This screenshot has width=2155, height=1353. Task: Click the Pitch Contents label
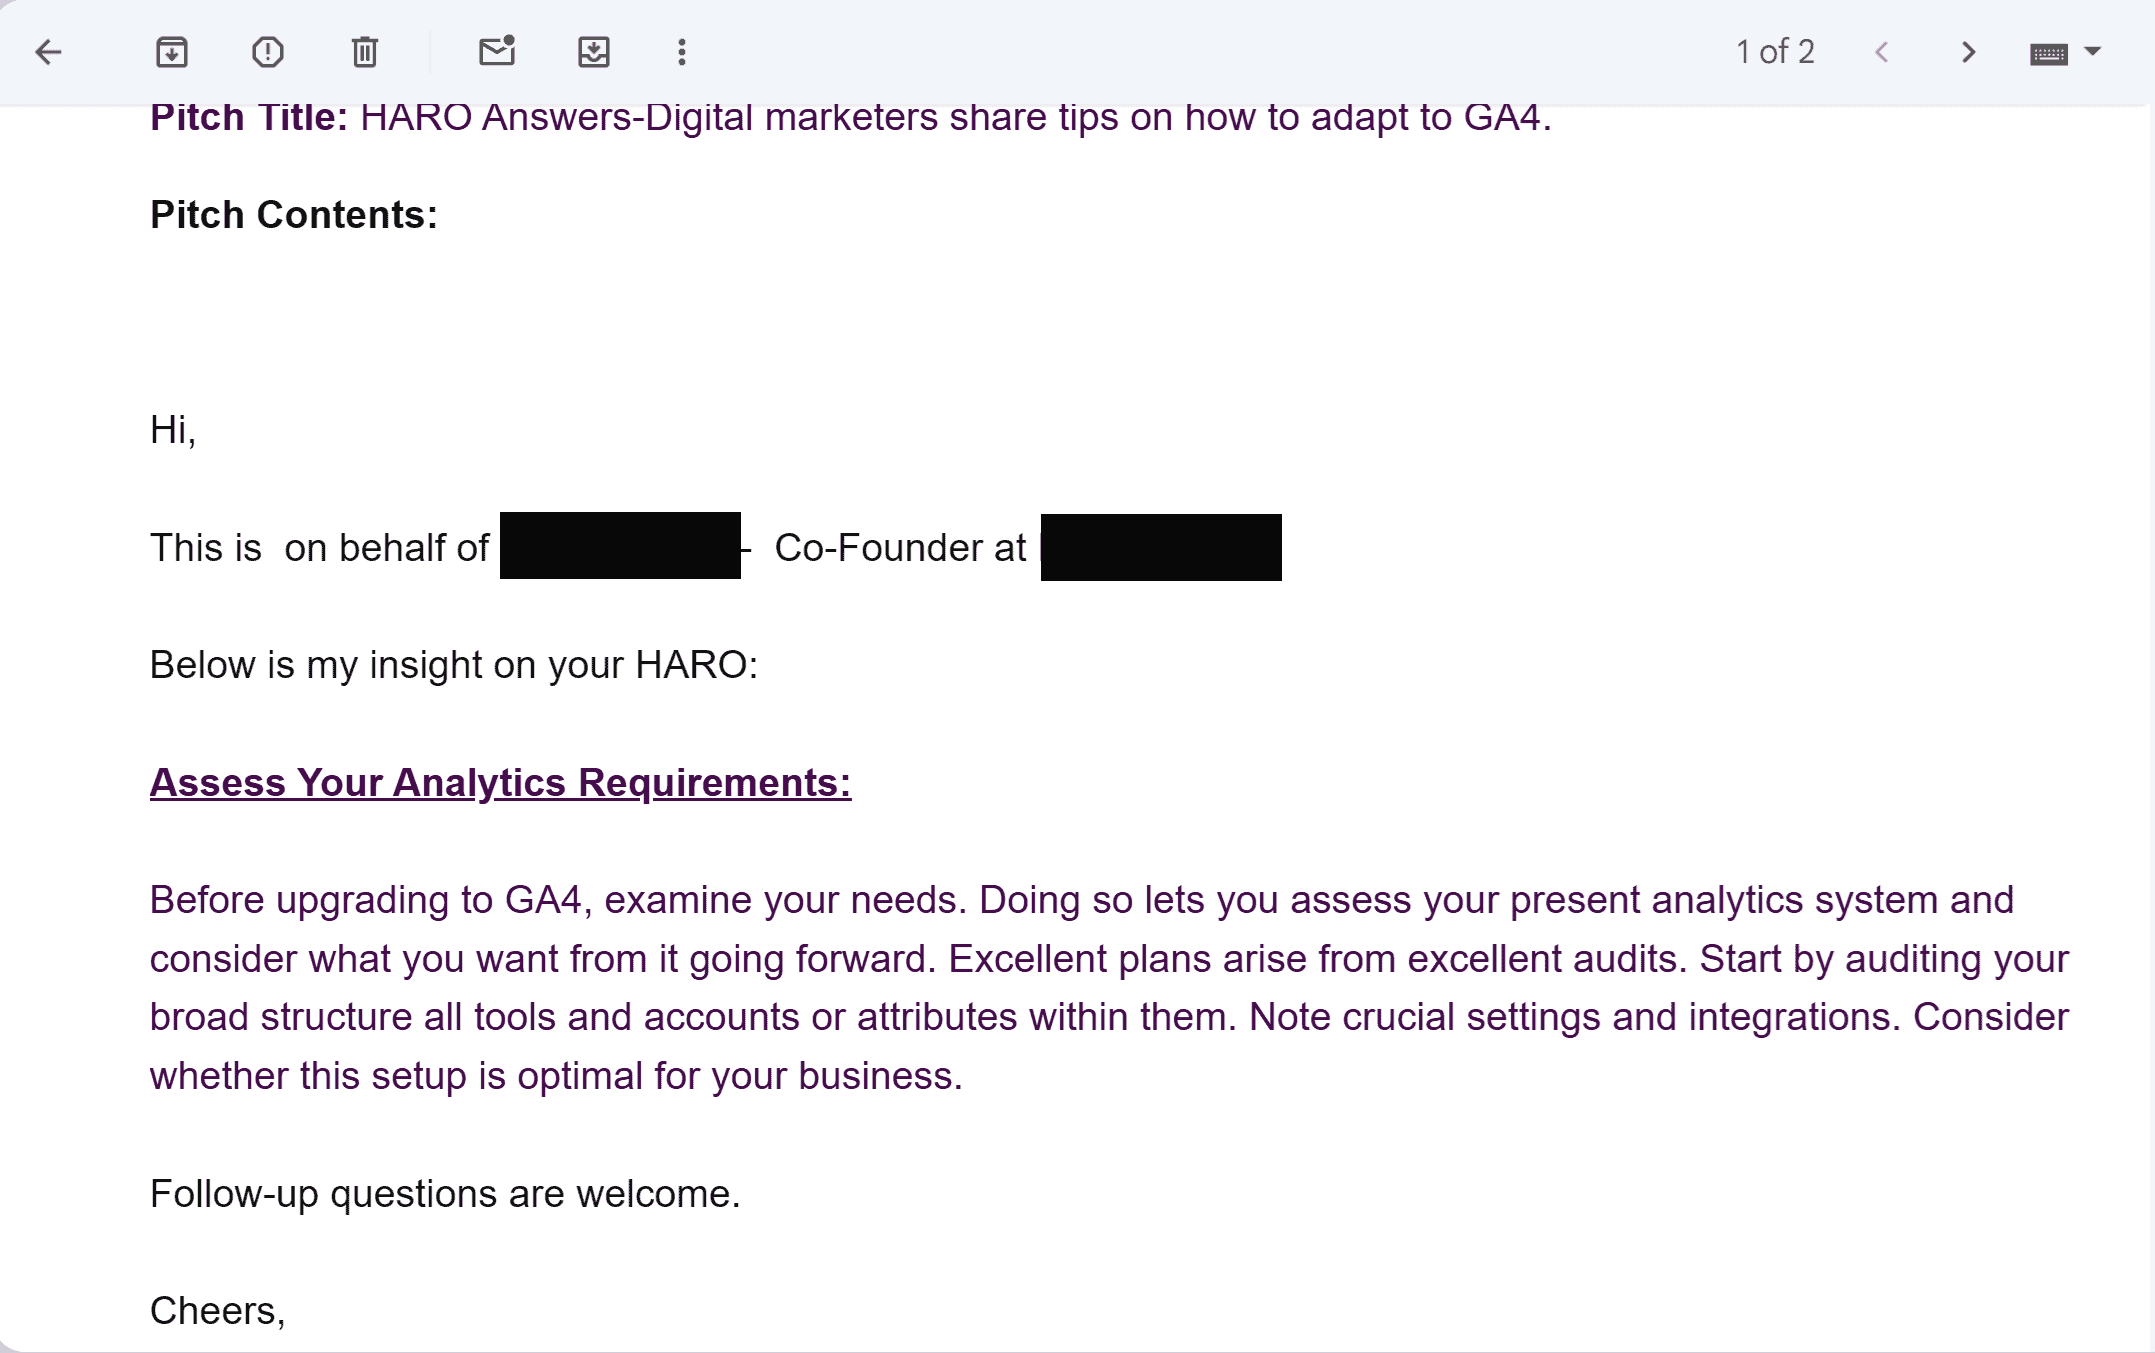(x=294, y=215)
